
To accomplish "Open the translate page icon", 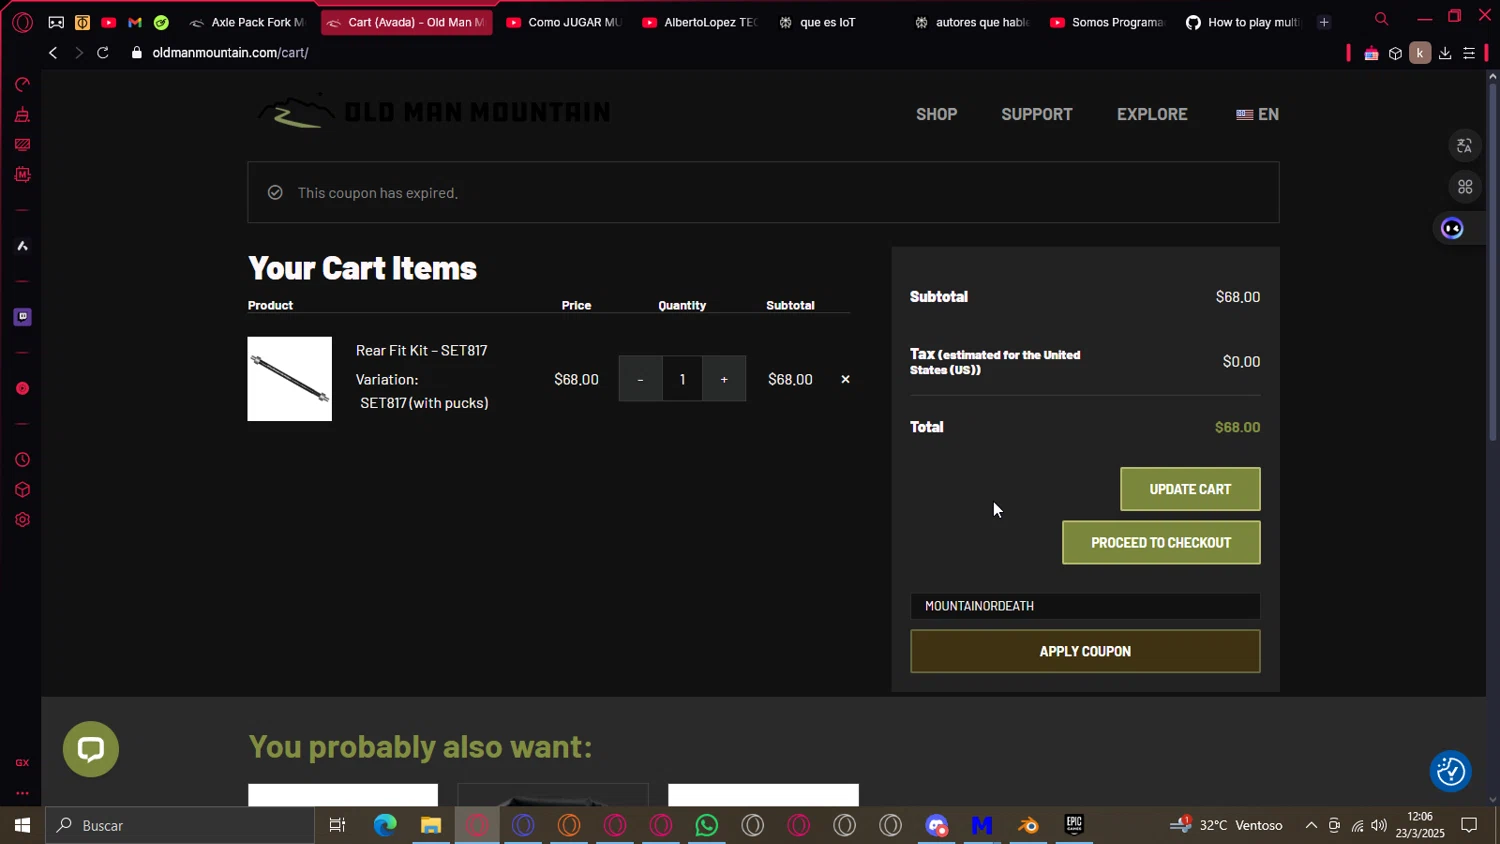I will pyautogui.click(x=1465, y=146).
